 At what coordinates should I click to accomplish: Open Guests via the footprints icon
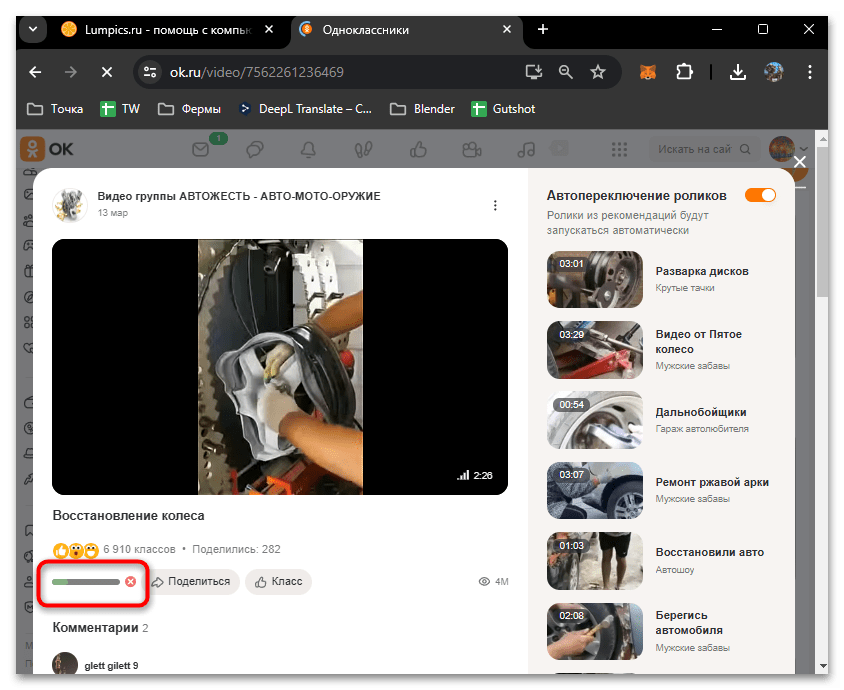click(362, 148)
